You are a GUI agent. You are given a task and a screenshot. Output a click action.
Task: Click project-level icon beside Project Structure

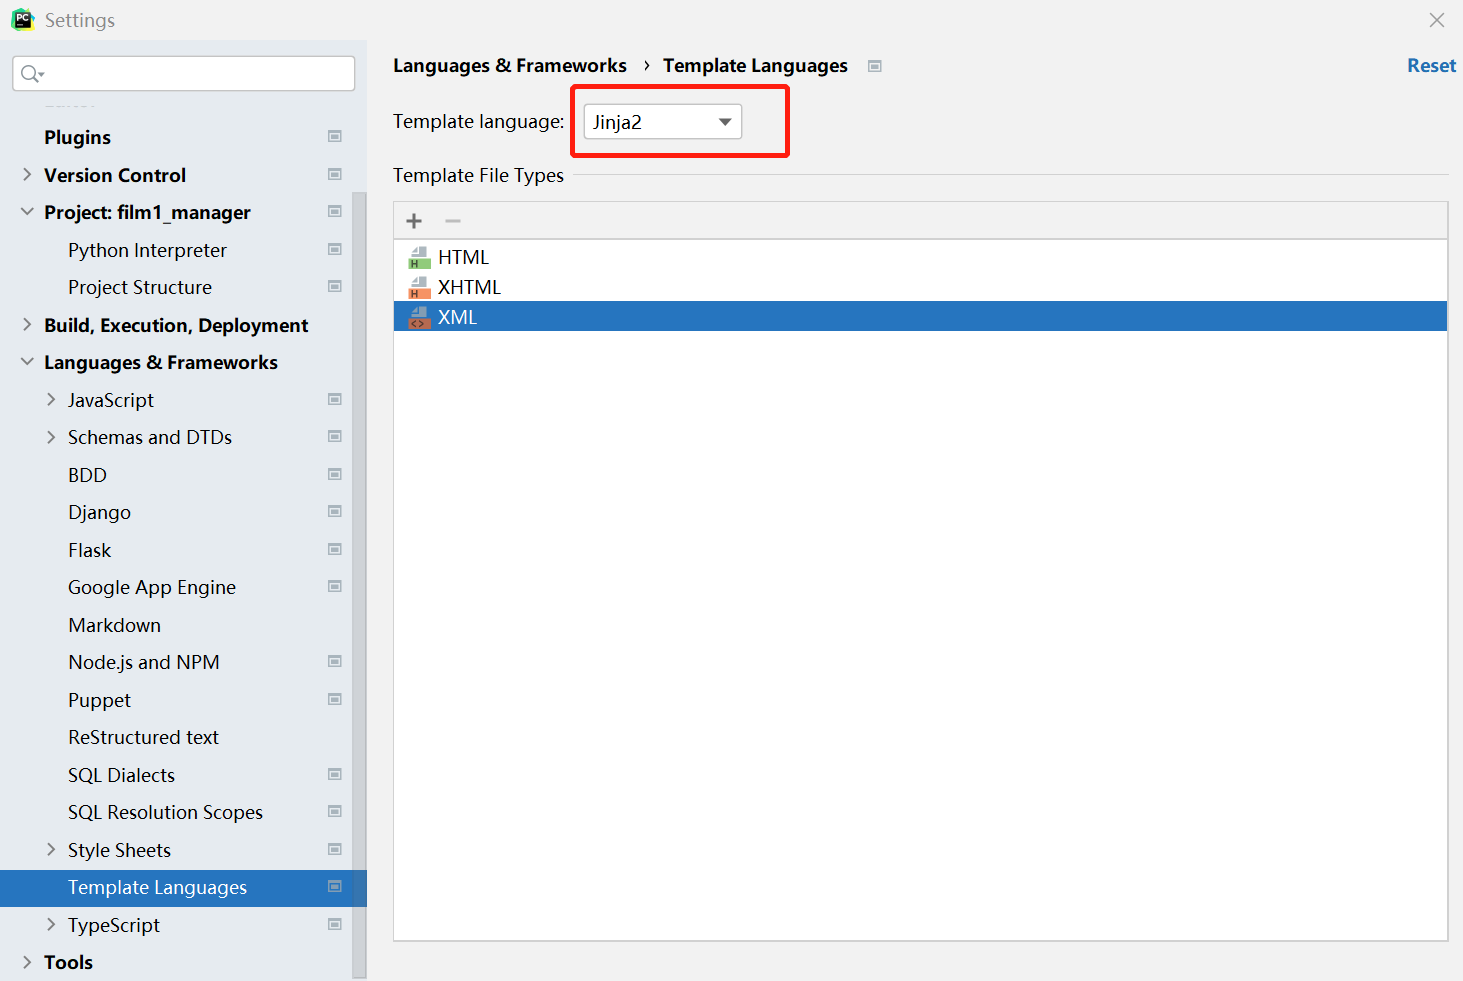[335, 286]
